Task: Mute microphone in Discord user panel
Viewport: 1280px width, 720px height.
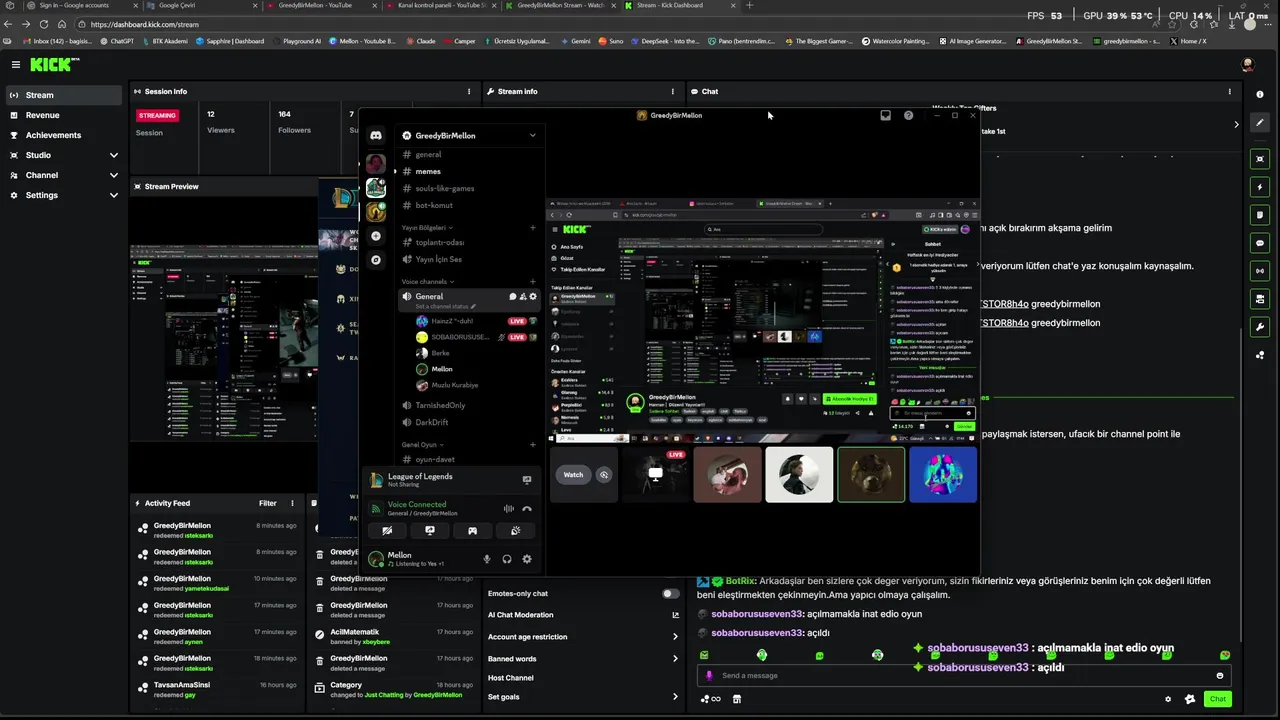Action: point(487,559)
